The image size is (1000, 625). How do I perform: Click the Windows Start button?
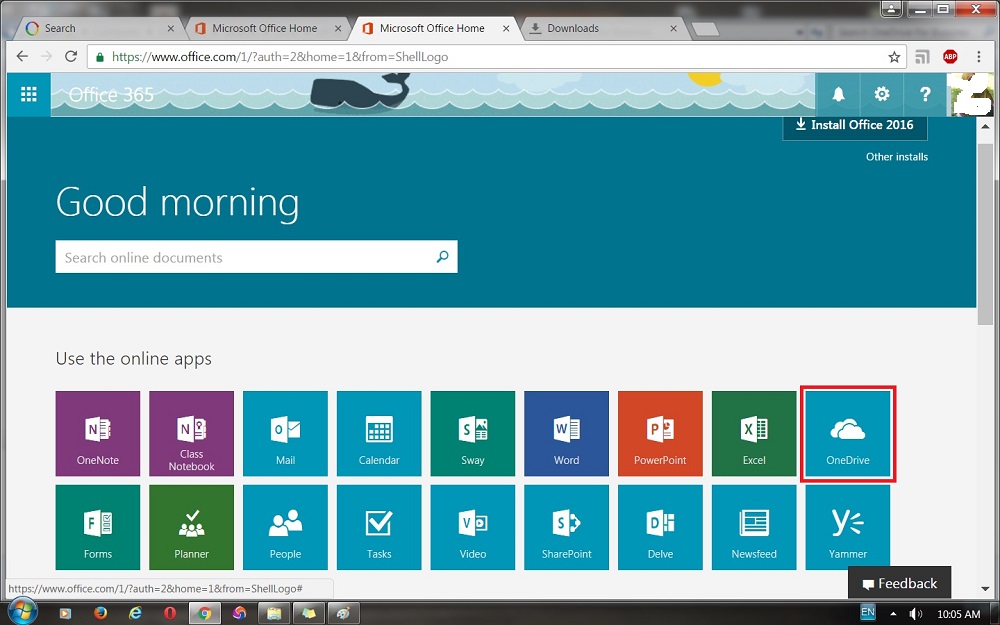pos(22,612)
